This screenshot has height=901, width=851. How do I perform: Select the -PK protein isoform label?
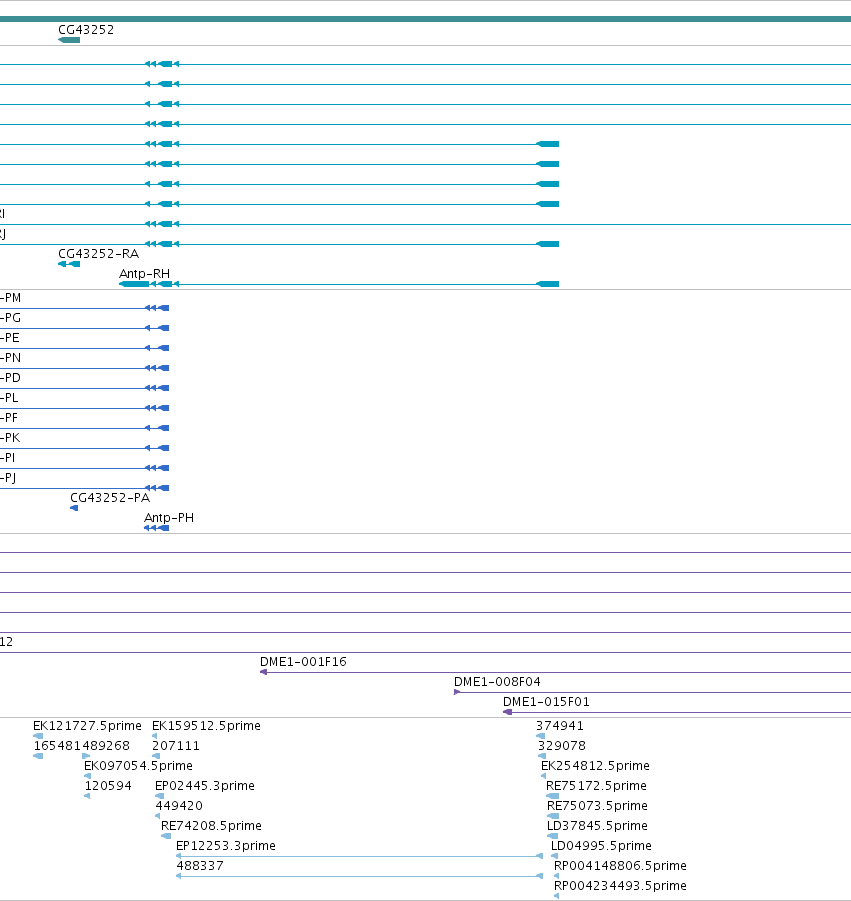point(10,438)
